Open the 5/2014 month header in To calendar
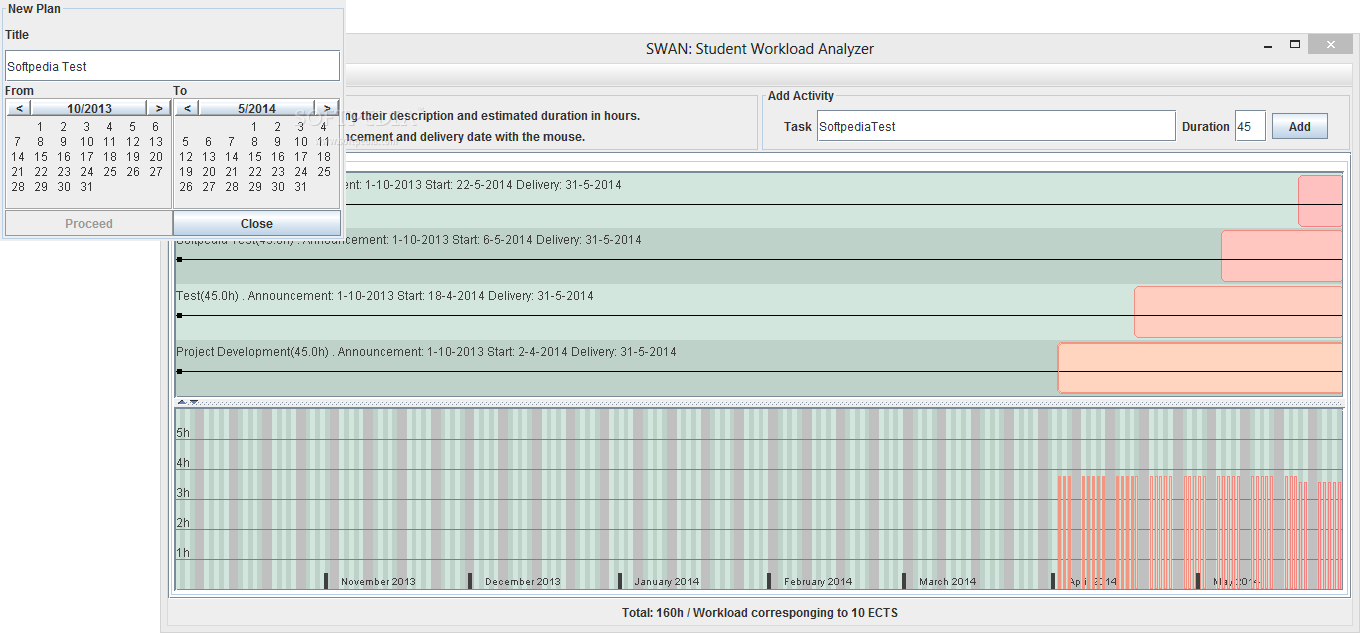 257,108
